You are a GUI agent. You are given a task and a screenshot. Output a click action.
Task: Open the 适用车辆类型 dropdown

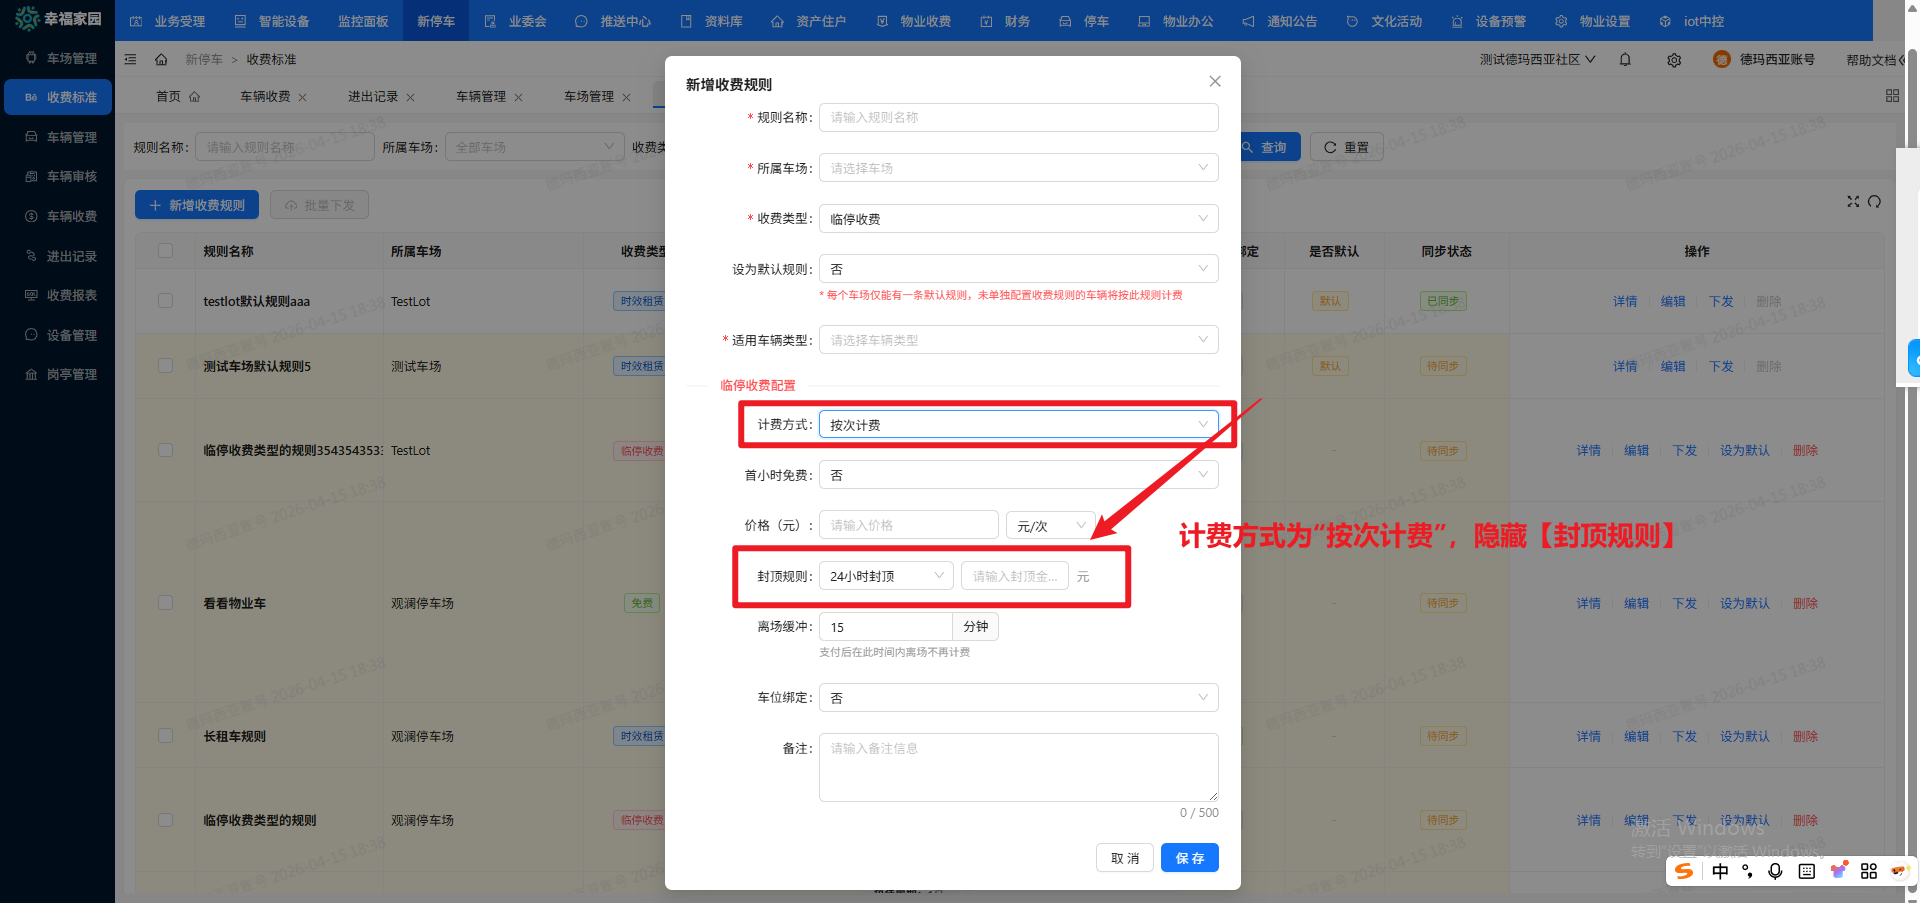pyautogui.click(x=1018, y=340)
